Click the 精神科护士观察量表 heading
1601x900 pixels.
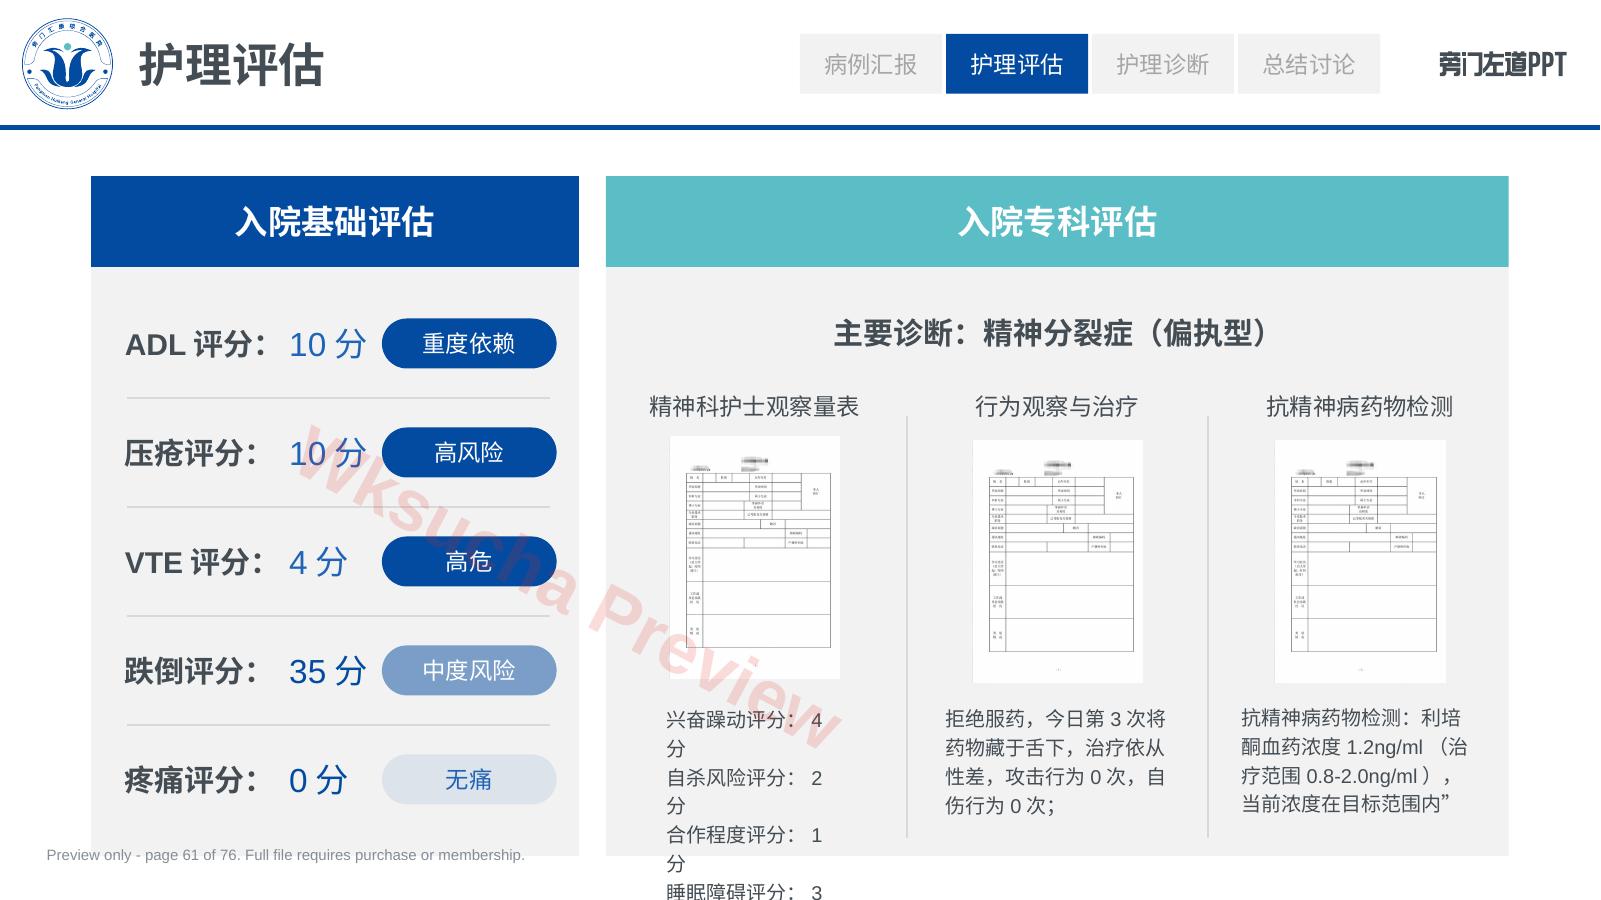pos(754,407)
